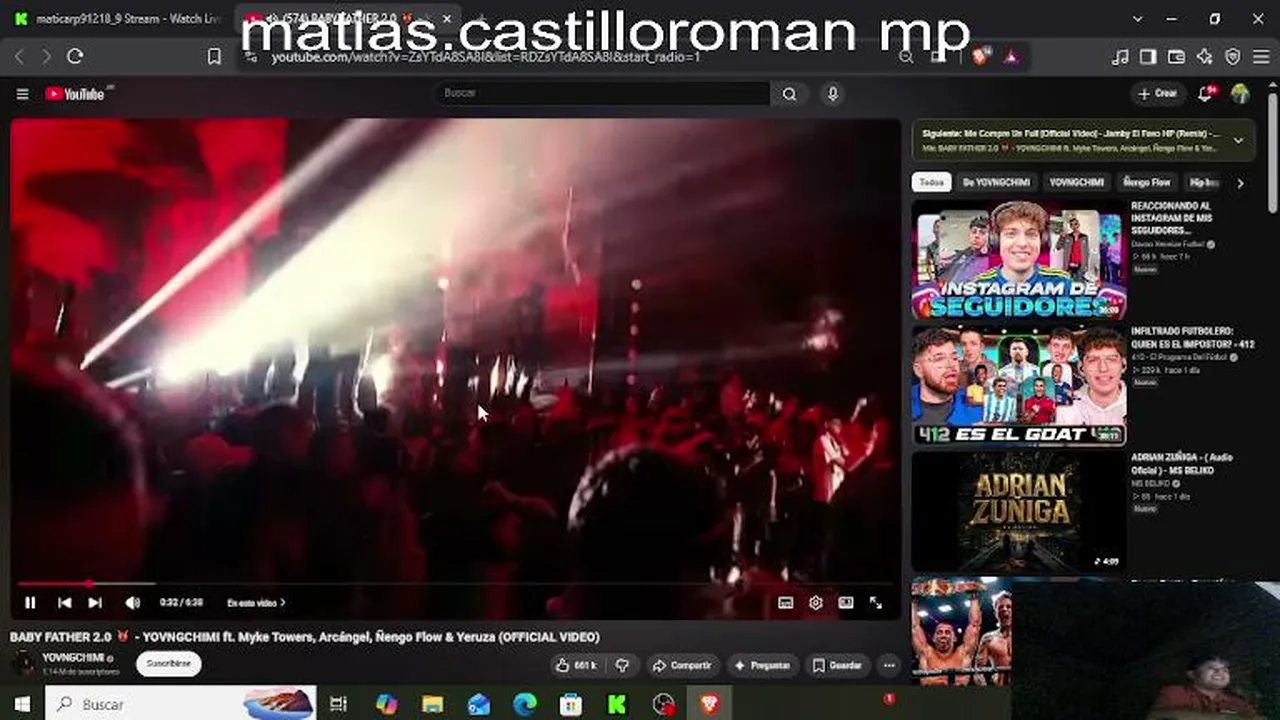Open the Windows Start menu
The height and width of the screenshot is (720, 1280).
[x=22, y=704]
